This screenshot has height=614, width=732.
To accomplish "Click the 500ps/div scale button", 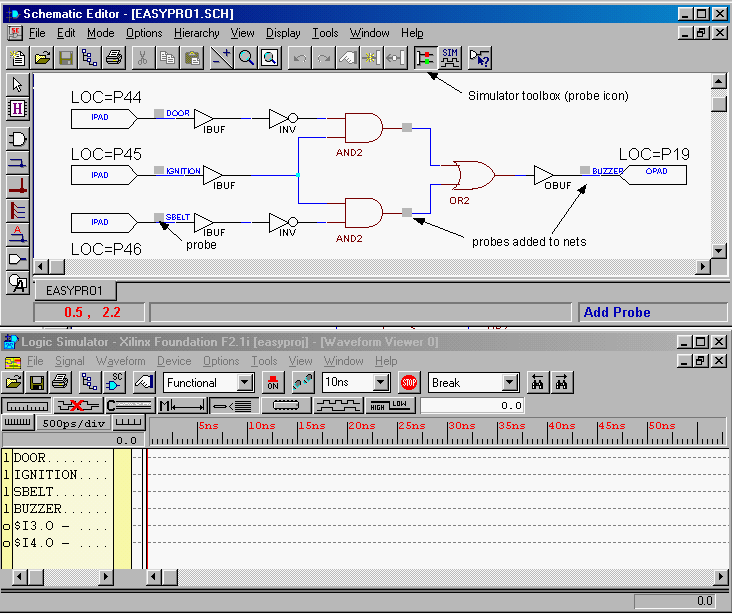I will point(75,423).
